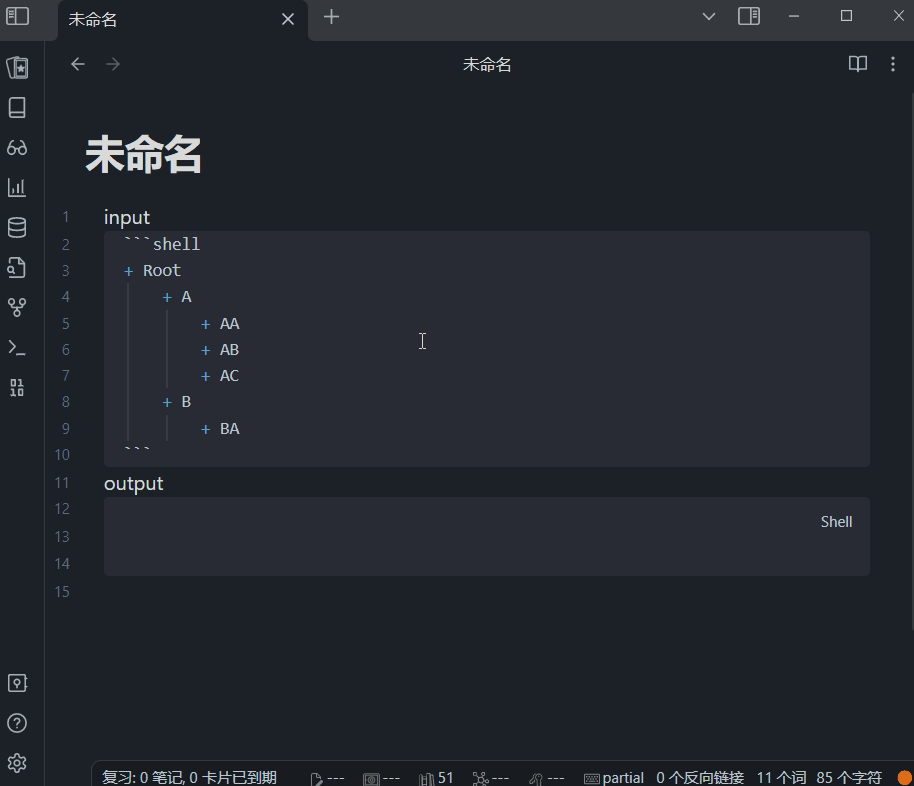
Task: Click line number 15 in the gutter
Action: click(x=62, y=592)
